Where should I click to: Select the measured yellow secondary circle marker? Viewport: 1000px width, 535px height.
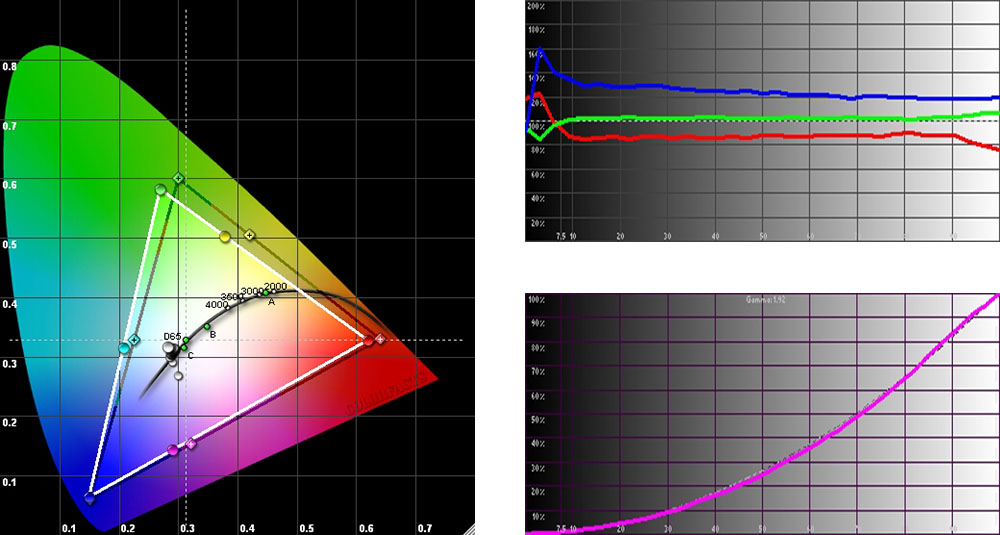coord(225,237)
